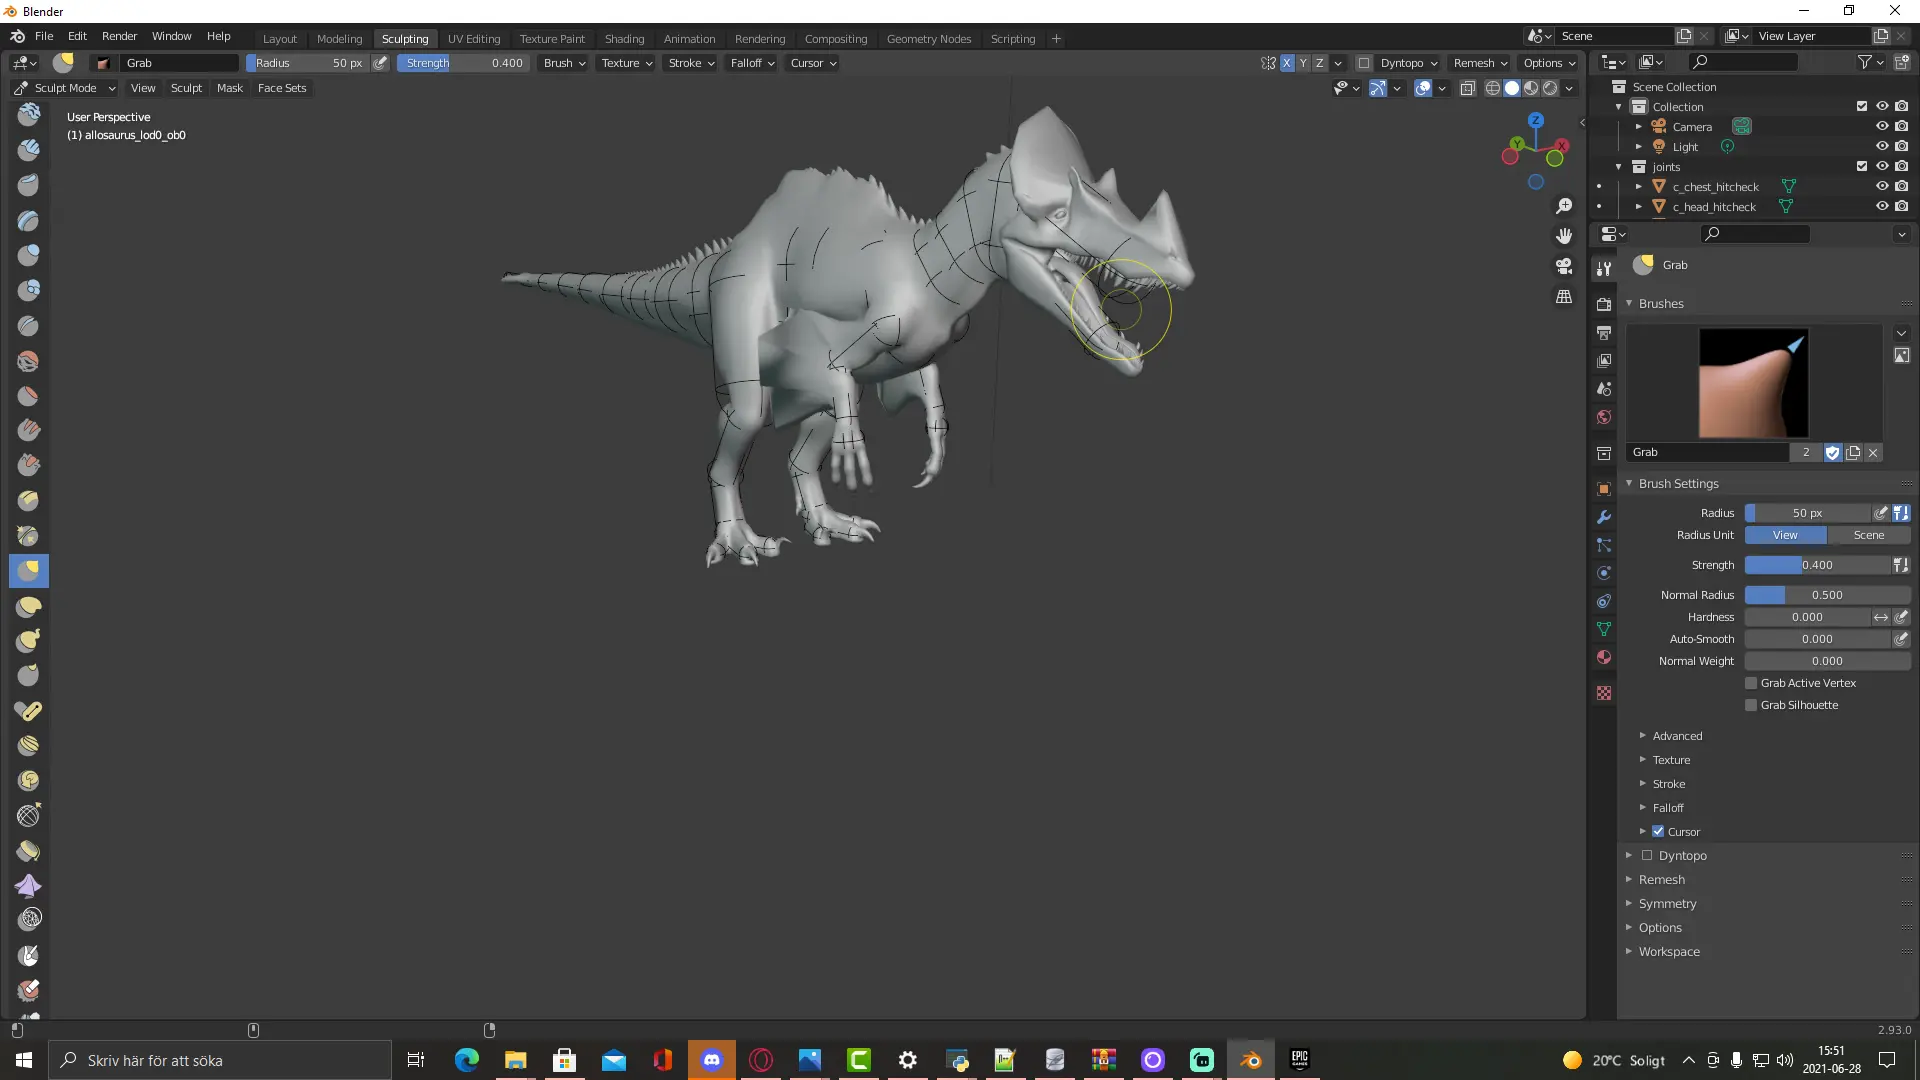Open the Material properties tab icon
1920x1080 pixels.
[x=1604, y=657]
